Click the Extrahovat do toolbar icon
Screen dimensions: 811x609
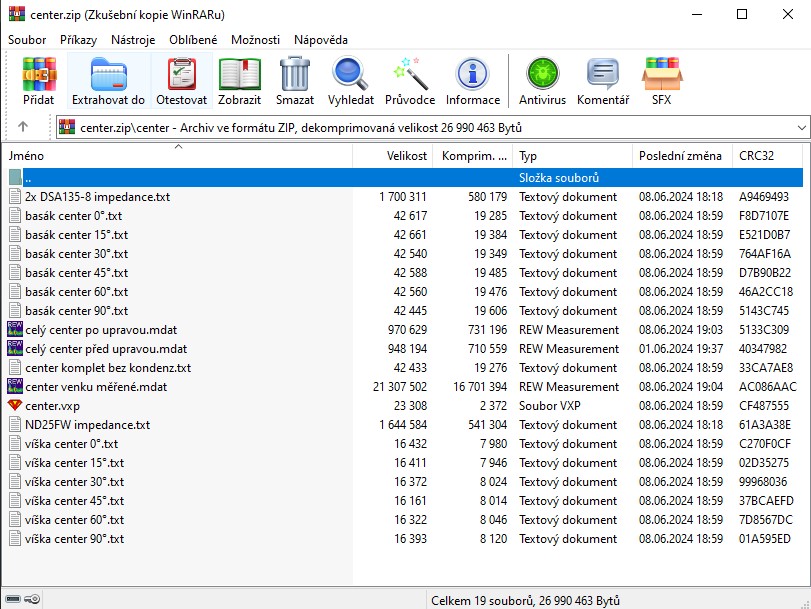109,74
